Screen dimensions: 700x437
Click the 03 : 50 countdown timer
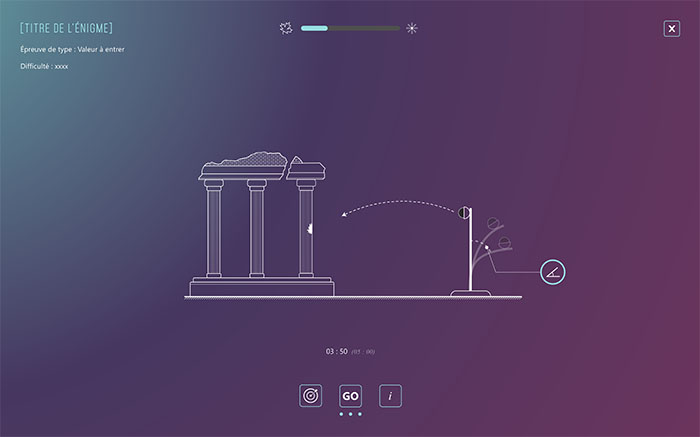point(336,352)
